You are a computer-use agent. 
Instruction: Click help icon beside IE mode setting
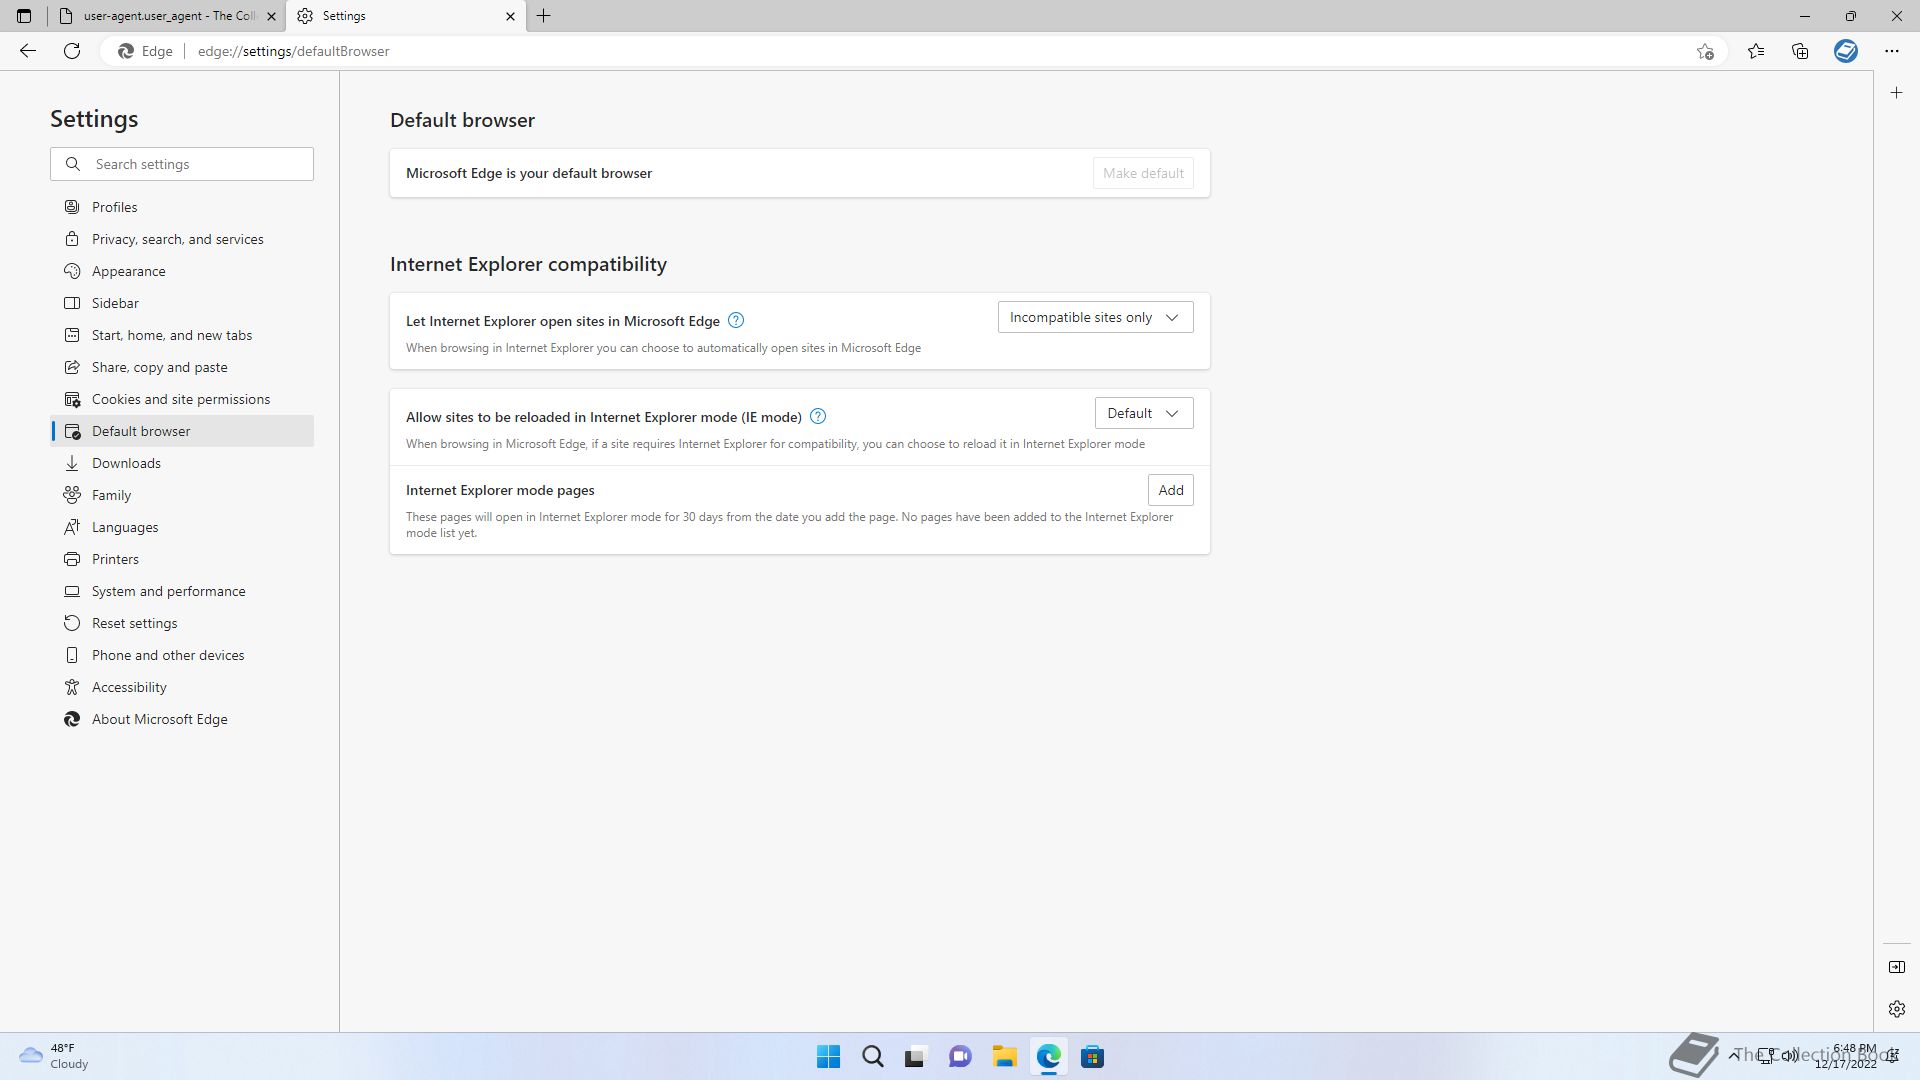(818, 416)
